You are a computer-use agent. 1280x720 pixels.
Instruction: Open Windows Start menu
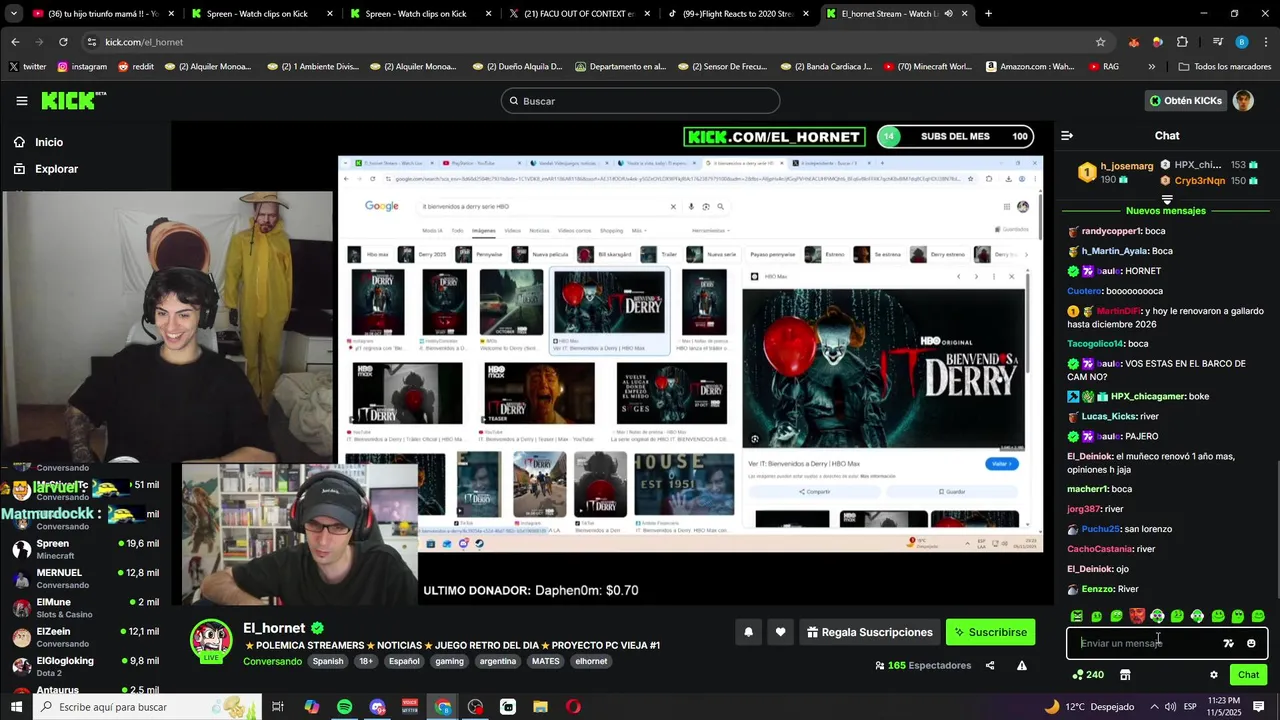16,707
